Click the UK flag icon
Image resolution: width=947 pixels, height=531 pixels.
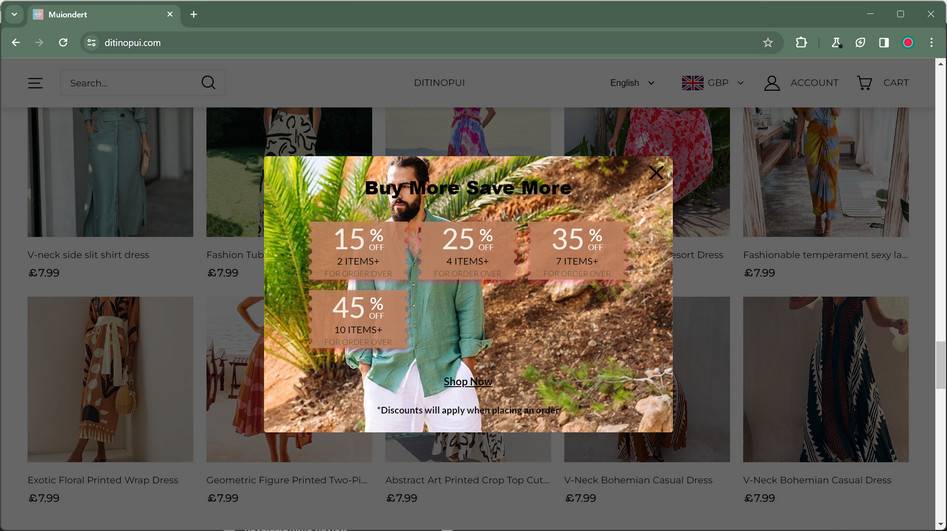[x=692, y=83]
